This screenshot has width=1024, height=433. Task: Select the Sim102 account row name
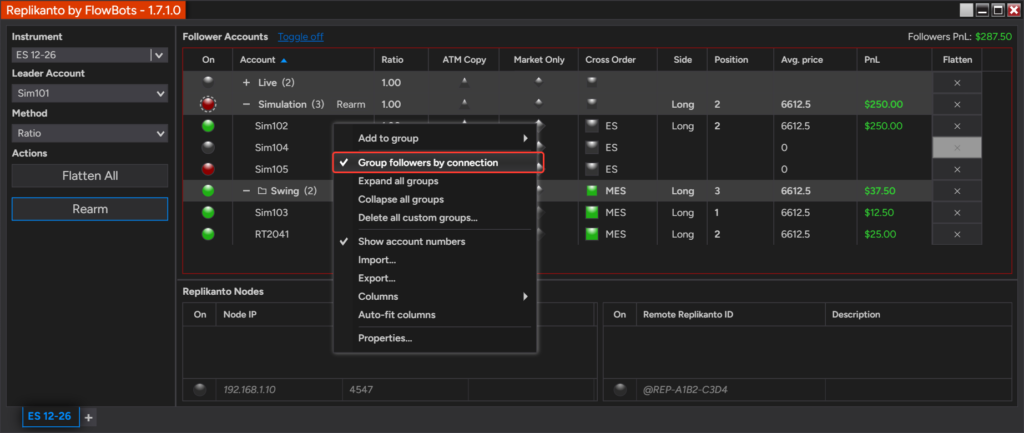point(272,125)
